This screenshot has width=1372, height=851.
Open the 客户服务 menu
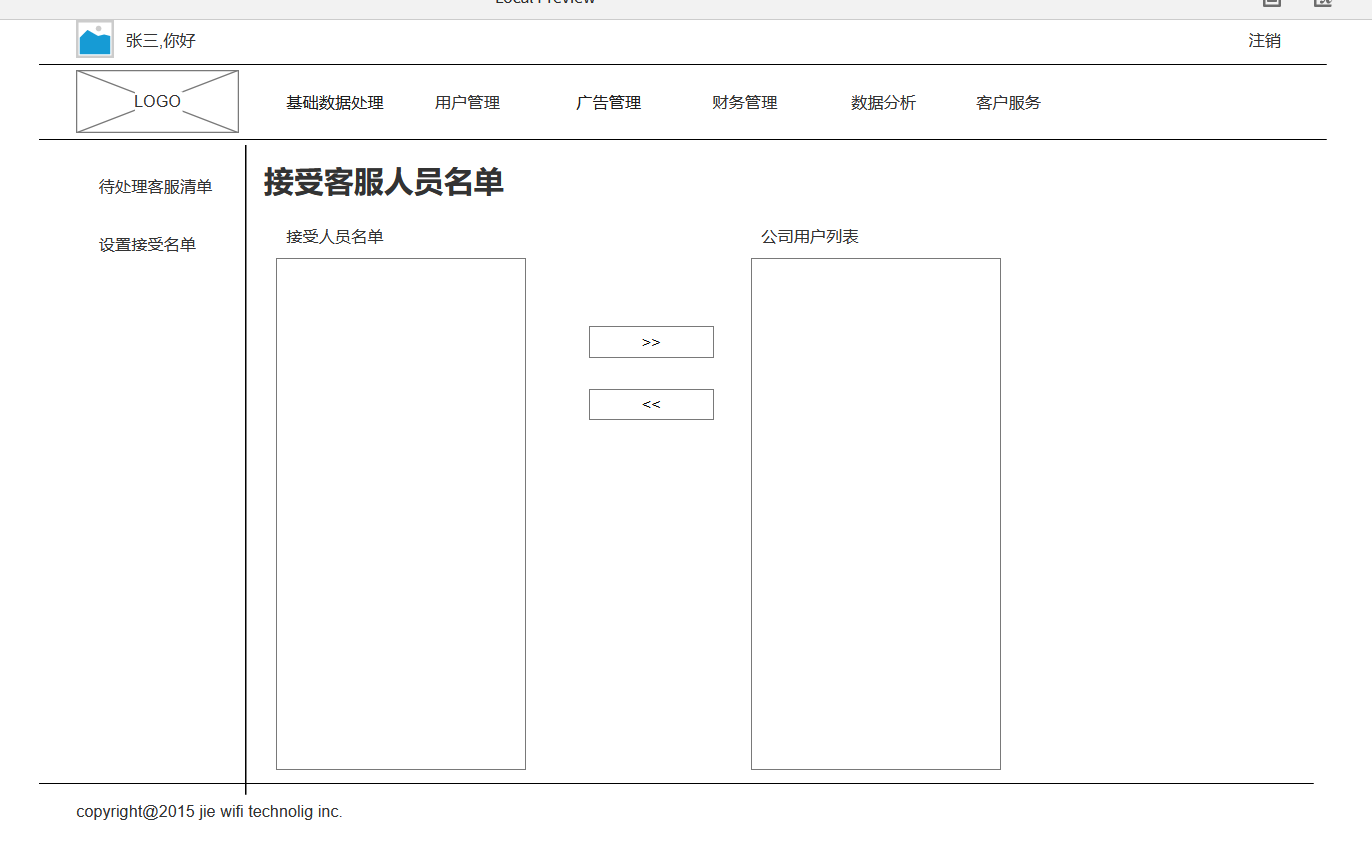coord(1008,103)
